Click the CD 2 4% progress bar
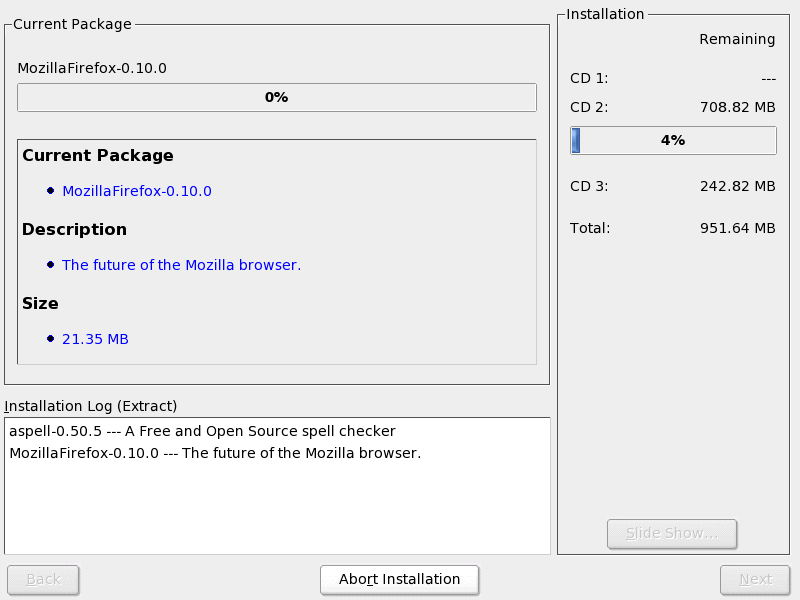 tap(673, 140)
